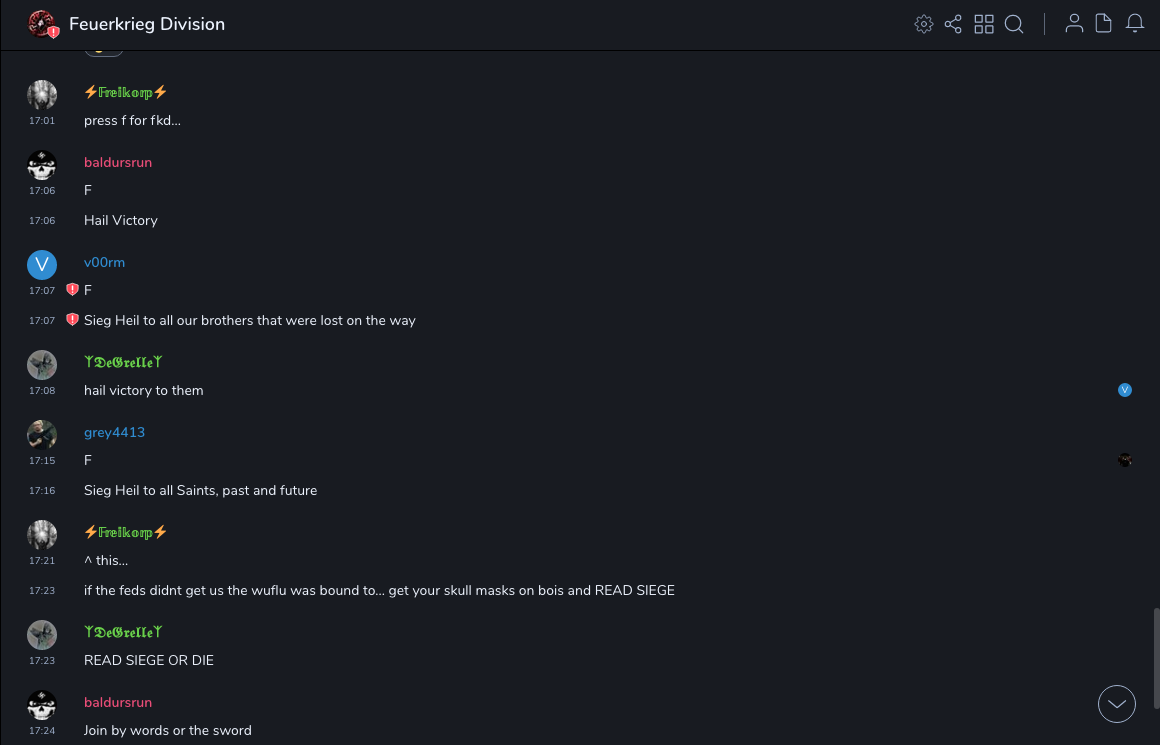Click the room avatar in the header
This screenshot has width=1160, height=745.
tap(42, 24)
